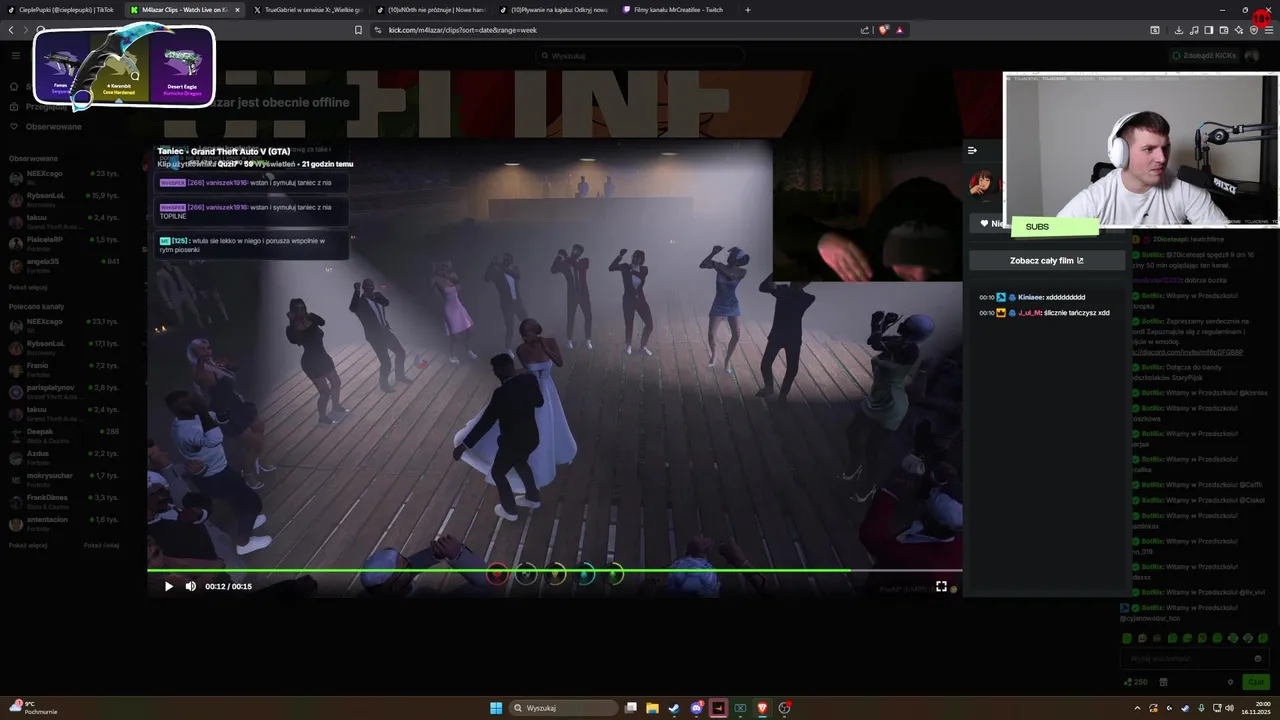
Task: Open Steam from the taskbar
Action: click(674, 708)
